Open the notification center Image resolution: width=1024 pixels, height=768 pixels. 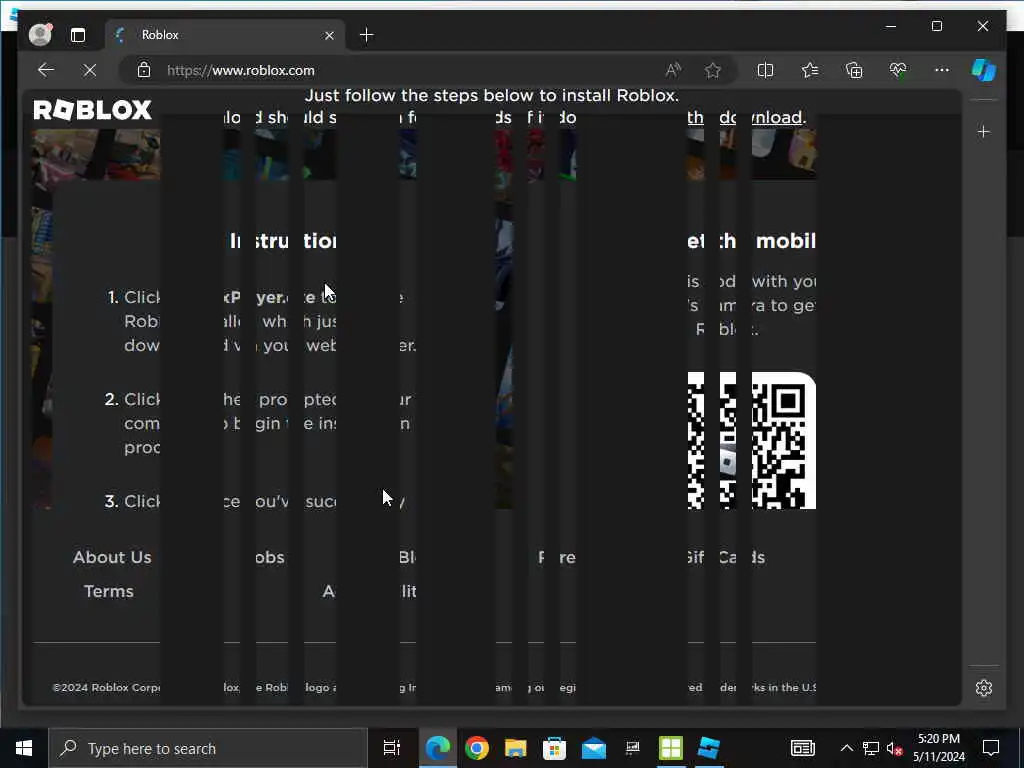tap(991, 748)
